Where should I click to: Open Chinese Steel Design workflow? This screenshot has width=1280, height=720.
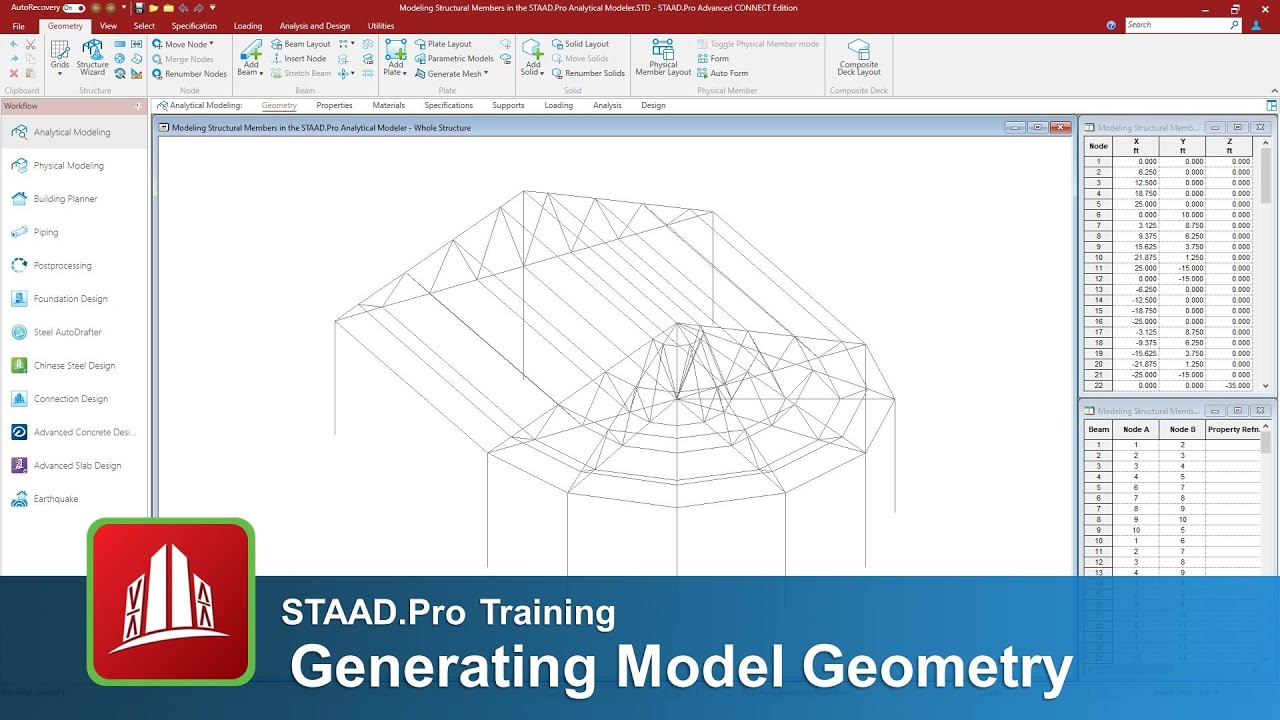tap(75, 365)
